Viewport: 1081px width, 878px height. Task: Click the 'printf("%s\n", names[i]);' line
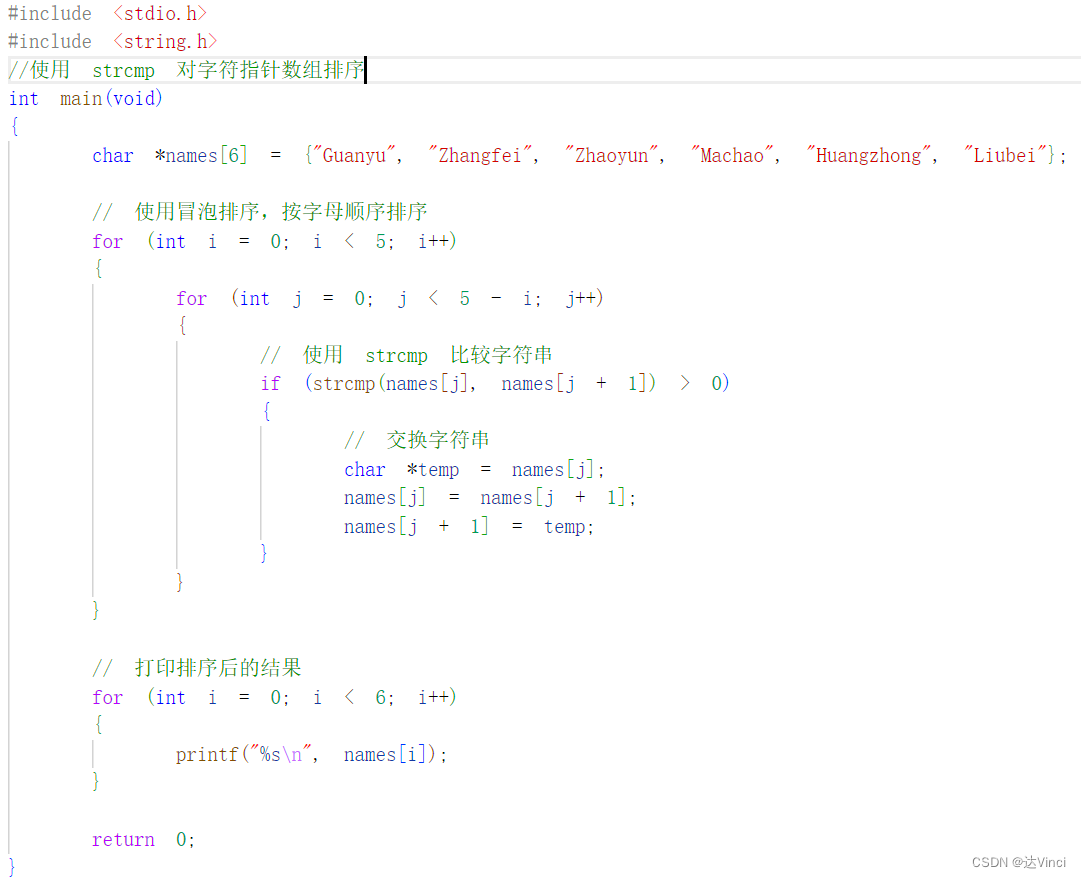(x=312, y=754)
